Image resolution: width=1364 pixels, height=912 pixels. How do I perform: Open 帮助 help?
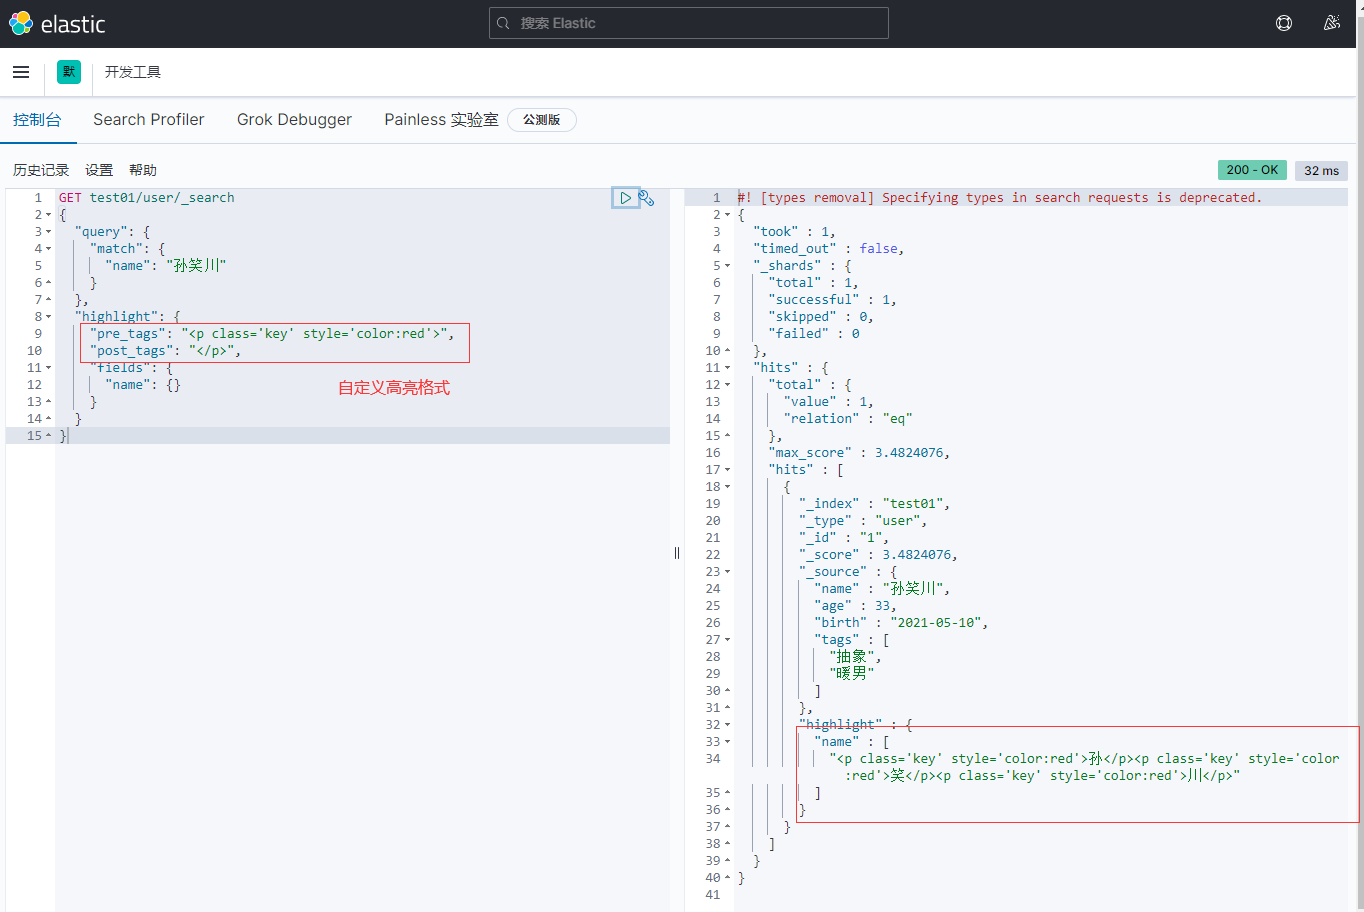pos(143,170)
